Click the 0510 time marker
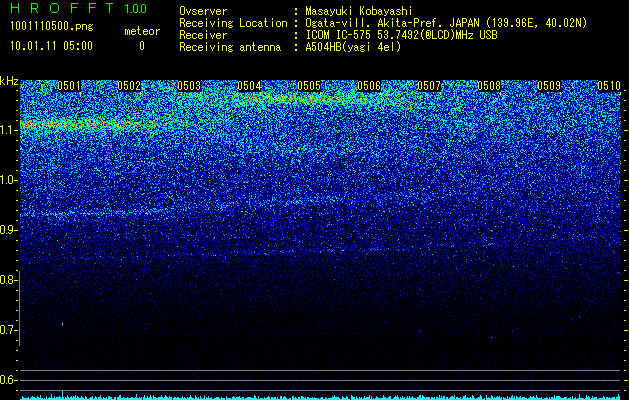The height and width of the screenshot is (400, 629). (x=609, y=86)
